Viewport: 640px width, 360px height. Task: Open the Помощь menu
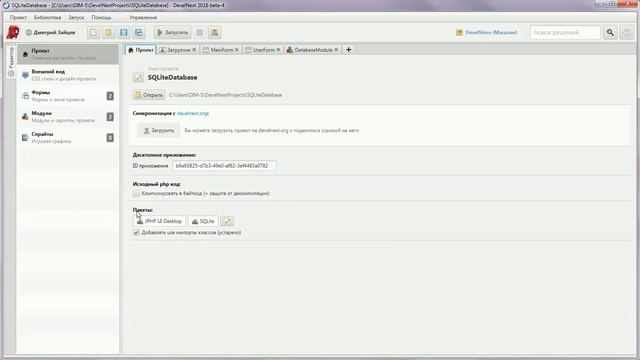tap(101, 18)
